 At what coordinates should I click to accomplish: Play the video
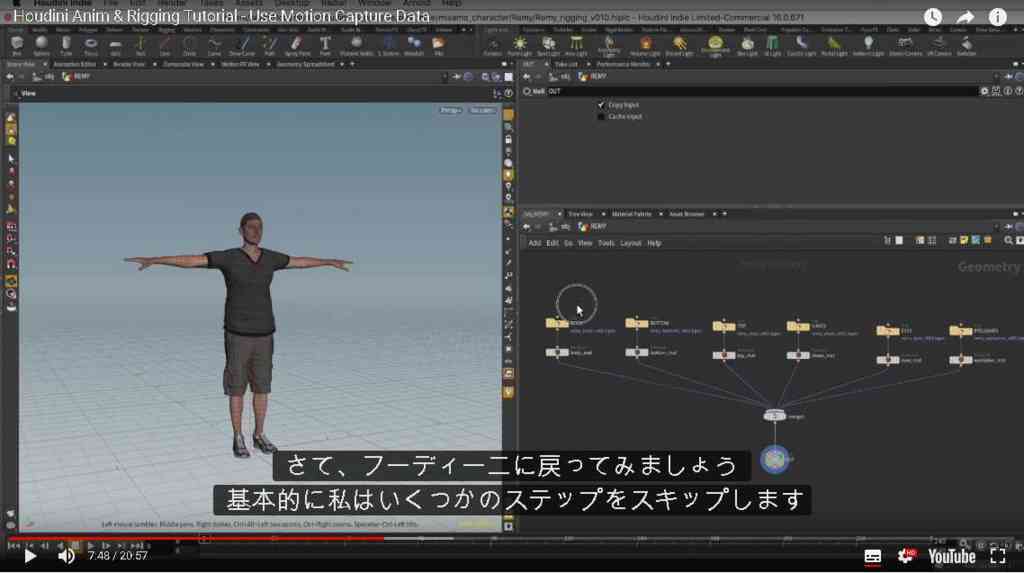coord(29,557)
